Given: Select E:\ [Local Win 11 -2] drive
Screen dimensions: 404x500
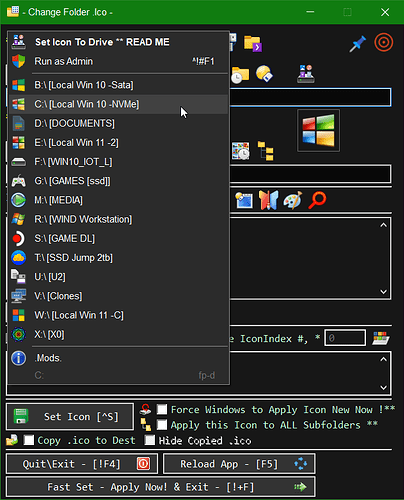Looking at the screenshot, I should [118, 143].
